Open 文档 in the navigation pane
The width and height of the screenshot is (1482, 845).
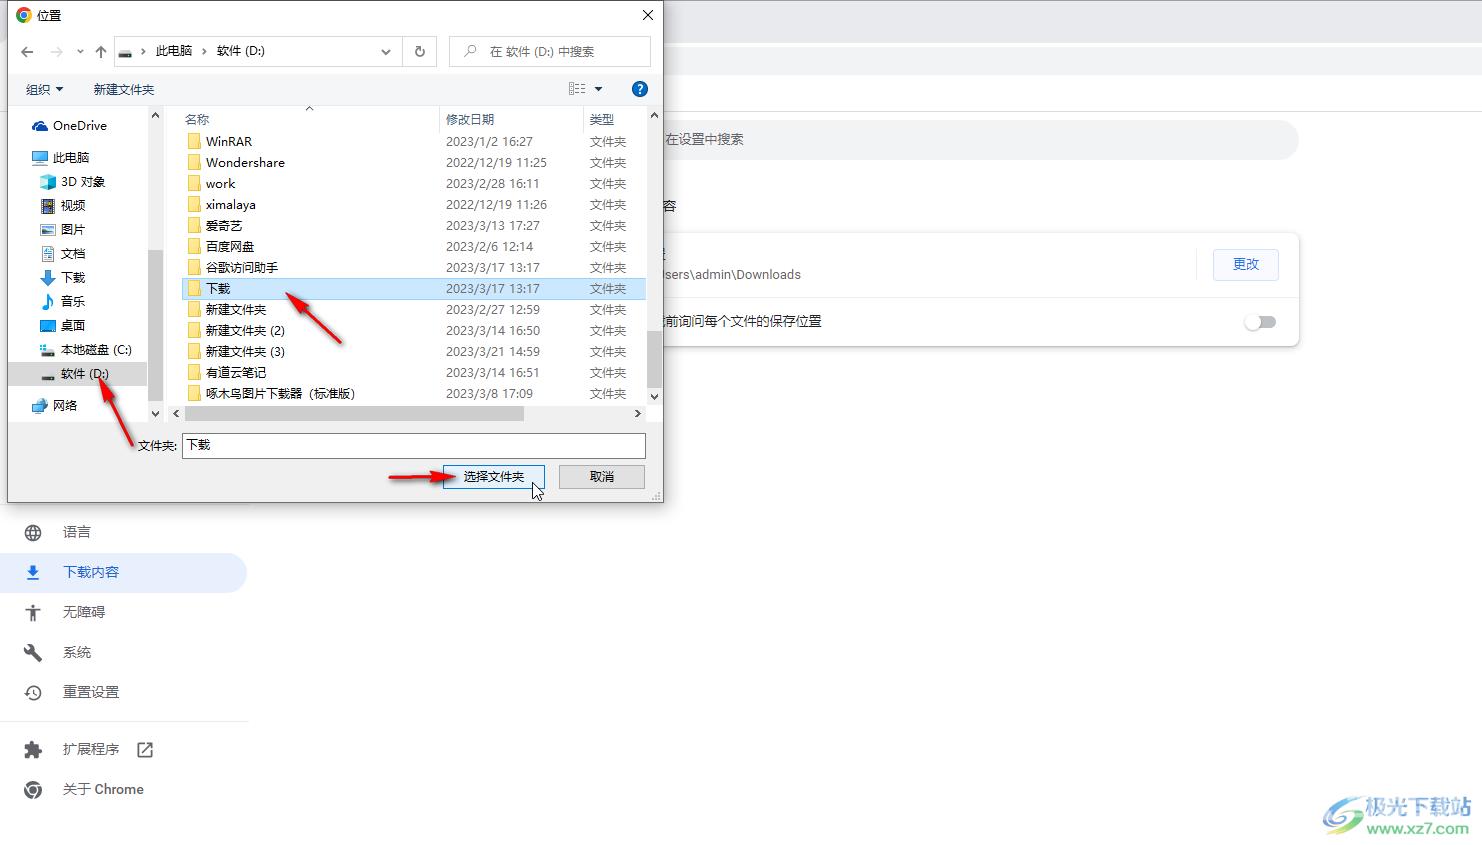coord(63,254)
